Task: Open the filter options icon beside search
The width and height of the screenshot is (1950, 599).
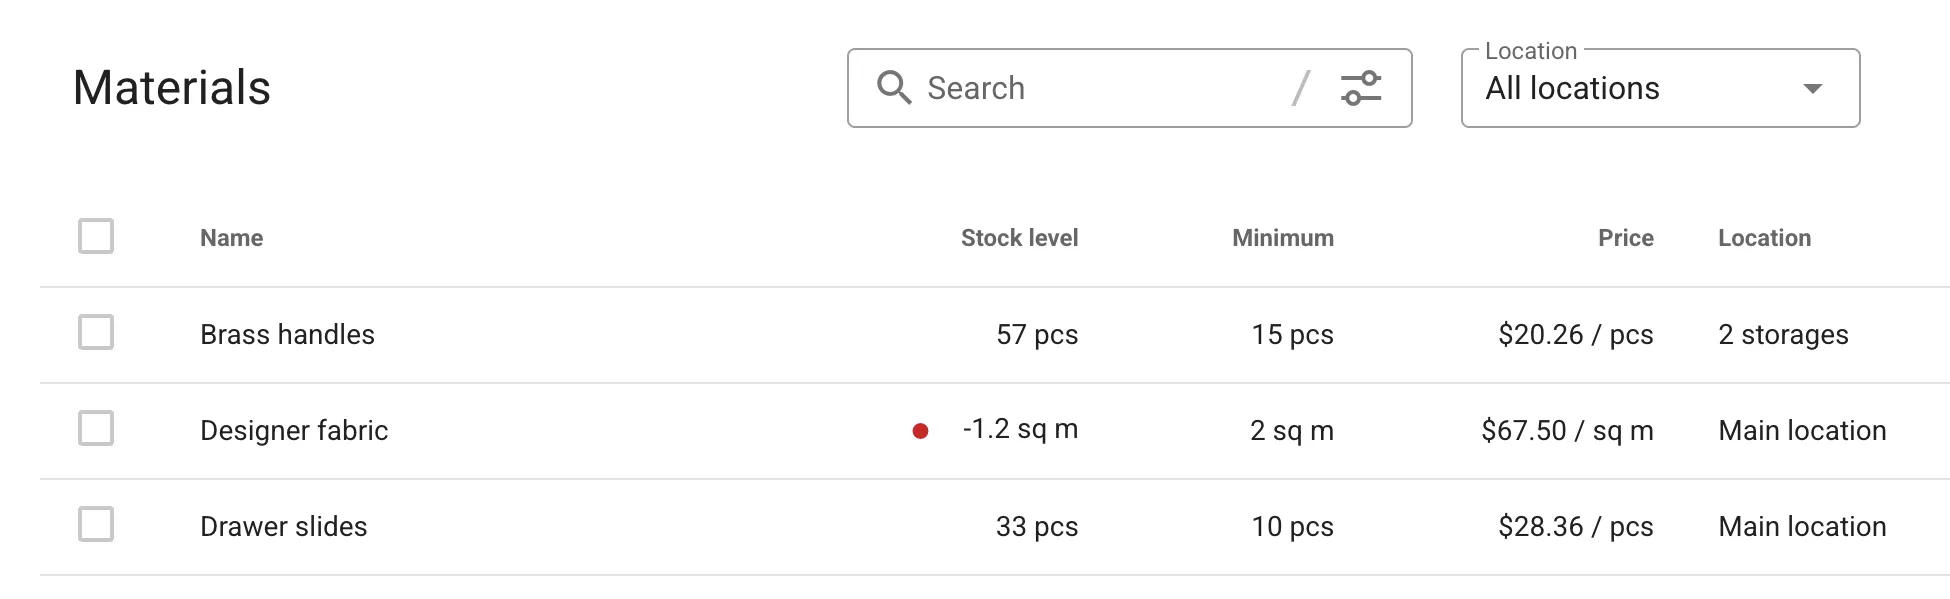Action: point(1362,88)
